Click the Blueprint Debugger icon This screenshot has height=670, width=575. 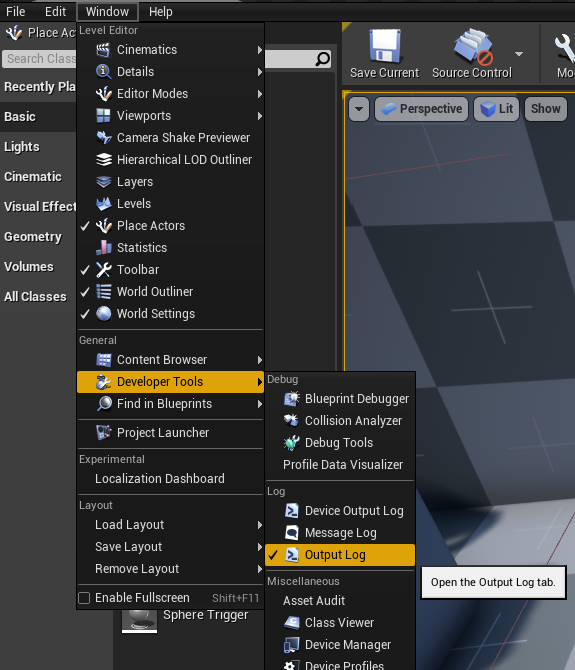pos(291,399)
